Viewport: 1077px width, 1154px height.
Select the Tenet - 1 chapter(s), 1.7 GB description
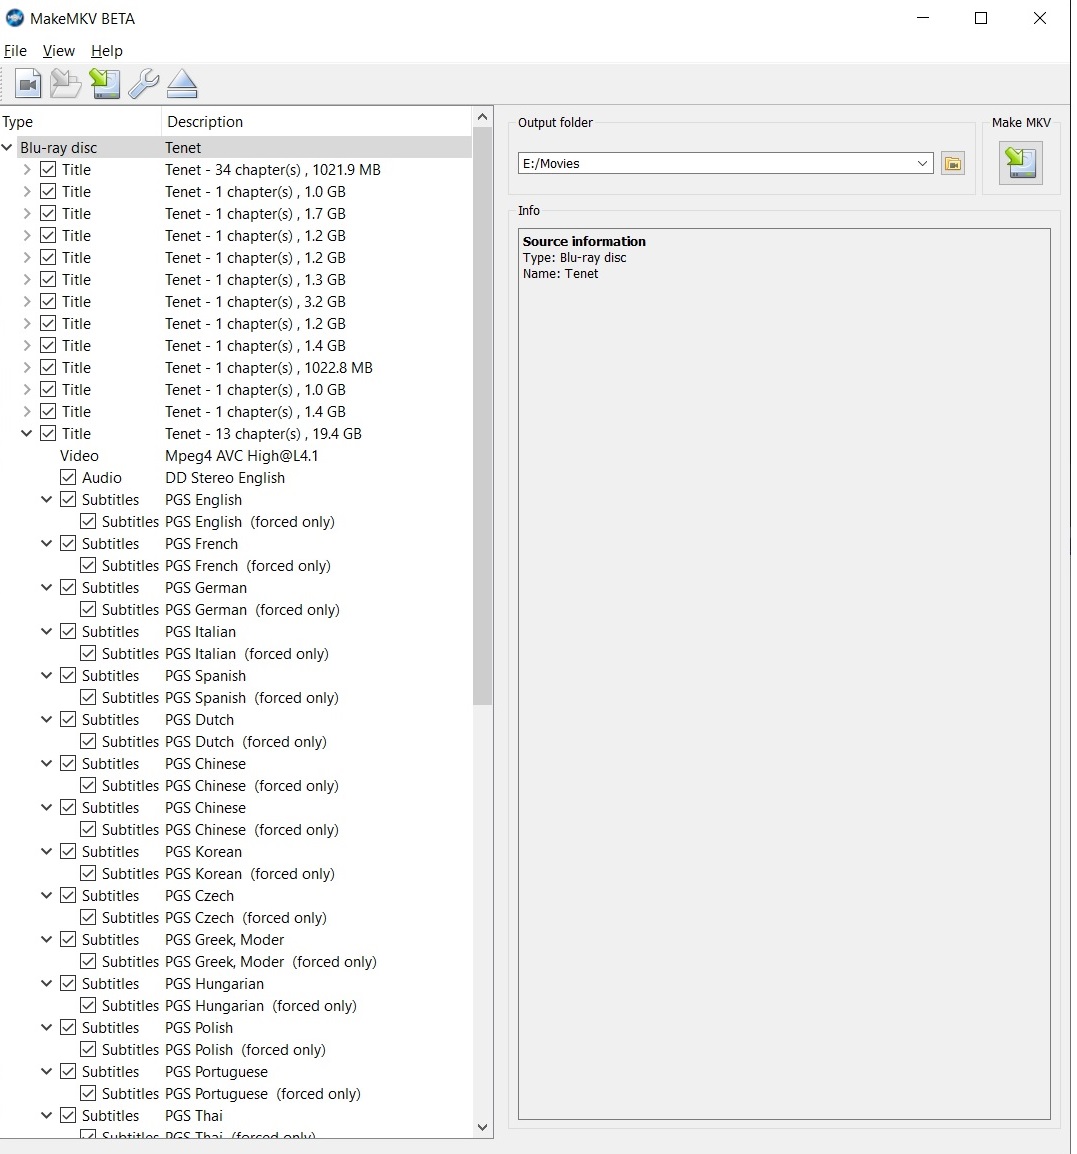(255, 213)
